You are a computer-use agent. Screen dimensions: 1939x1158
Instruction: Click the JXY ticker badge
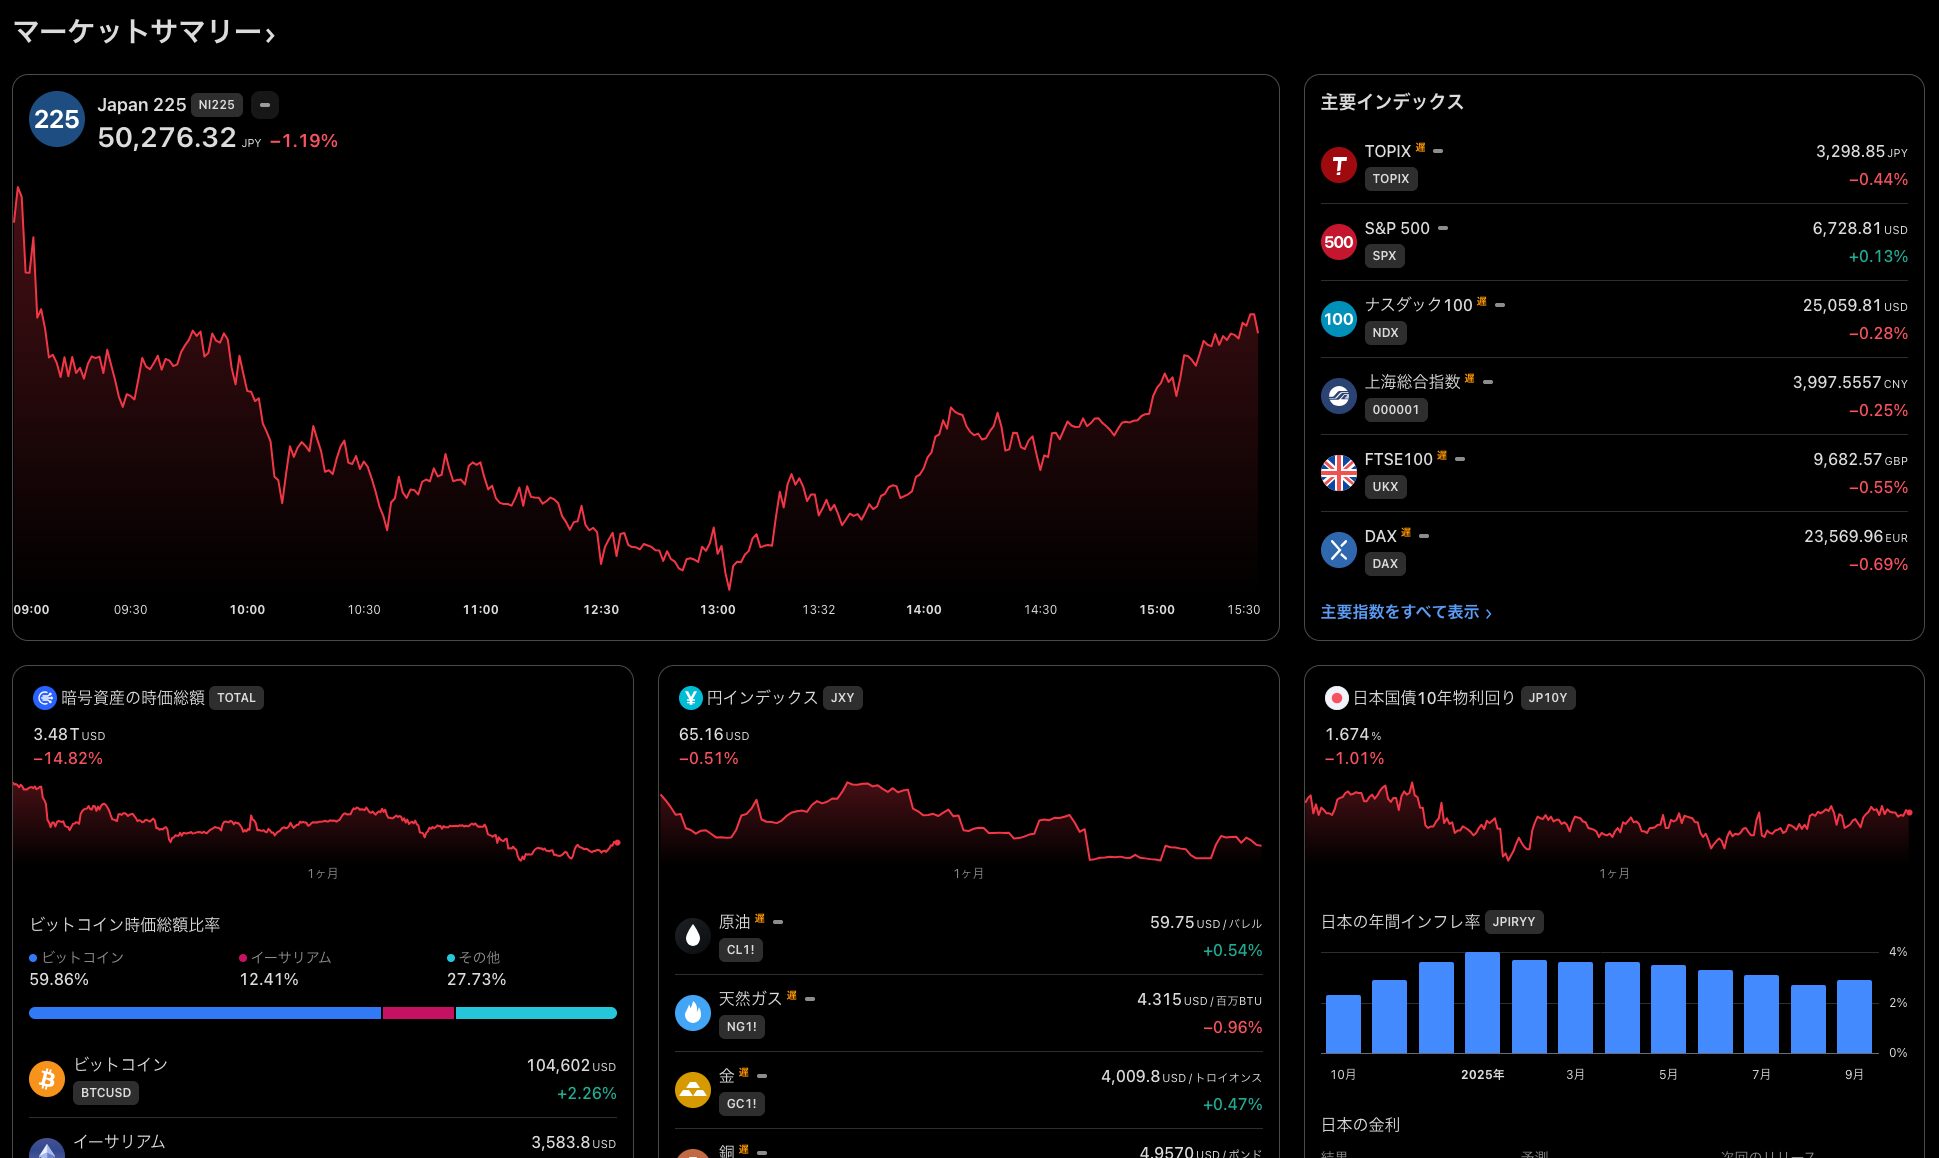click(842, 698)
